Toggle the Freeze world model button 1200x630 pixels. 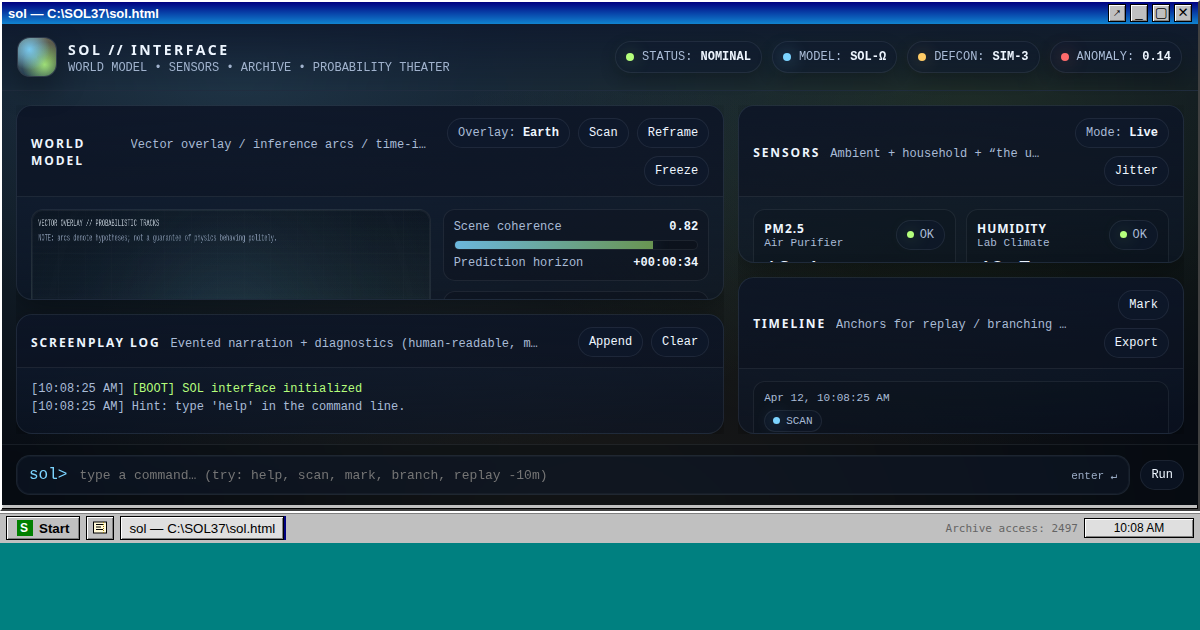676,171
